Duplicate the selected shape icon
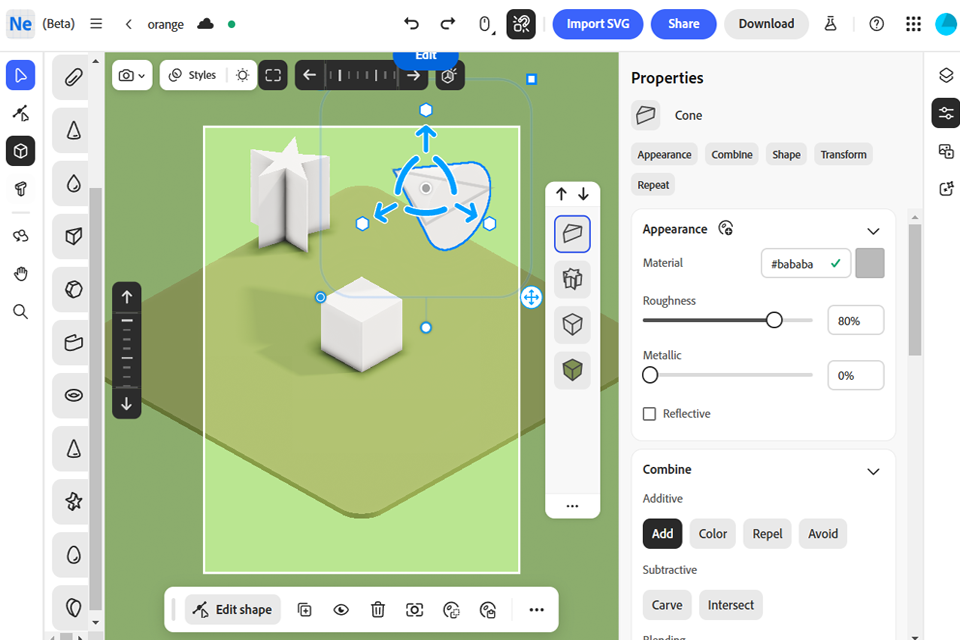The height and width of the screenshot is (640, 960). [304, 609]
